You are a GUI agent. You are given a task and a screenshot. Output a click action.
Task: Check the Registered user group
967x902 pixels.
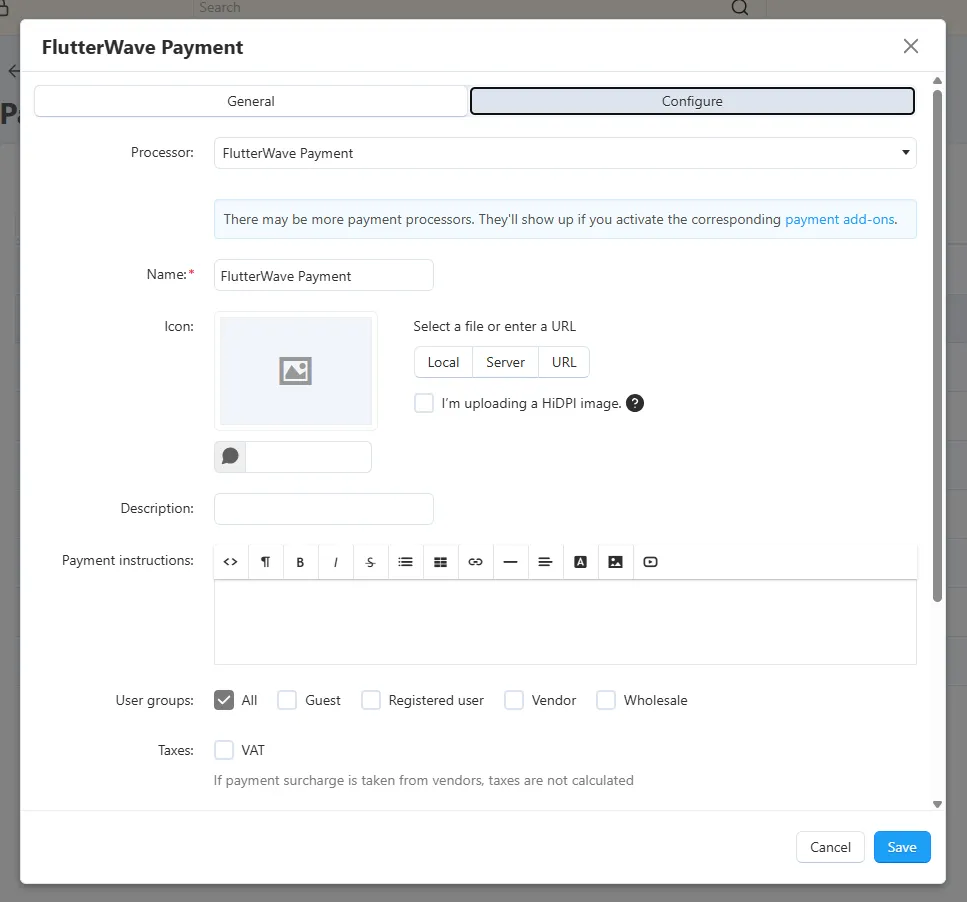[371, 700]
